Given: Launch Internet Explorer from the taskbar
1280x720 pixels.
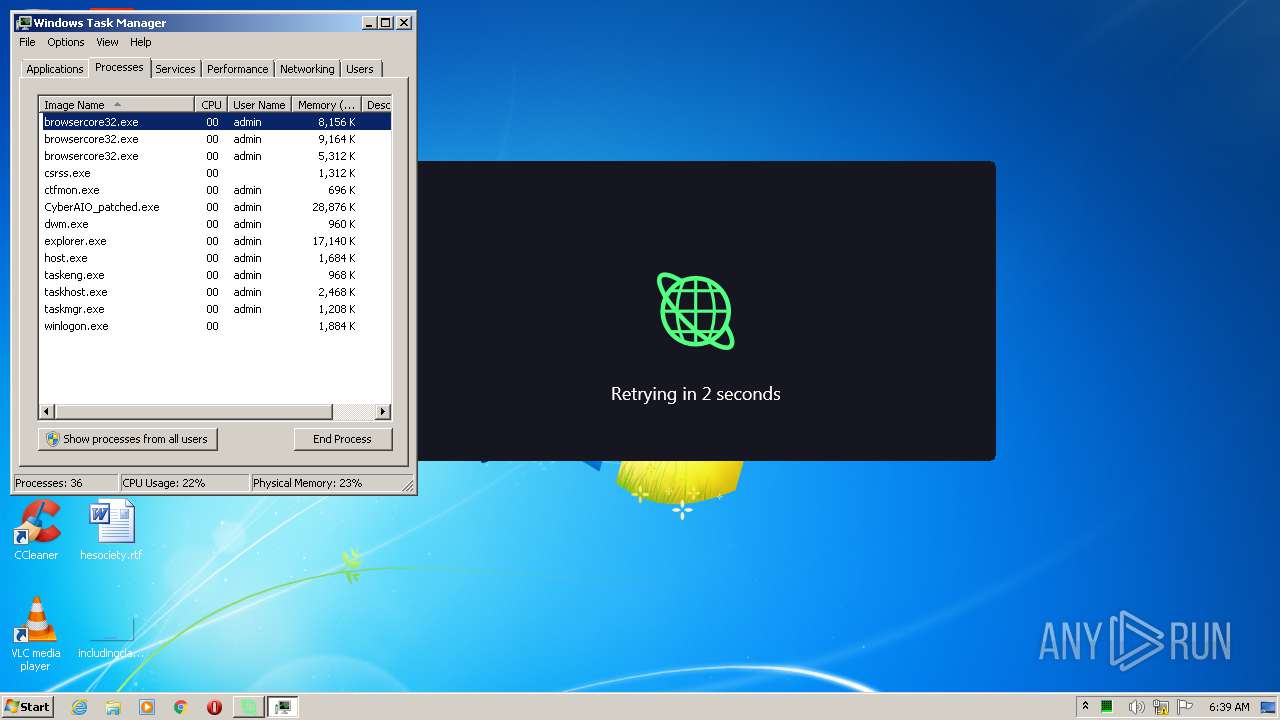Looking at the screenshot, I should click(80, 707).
